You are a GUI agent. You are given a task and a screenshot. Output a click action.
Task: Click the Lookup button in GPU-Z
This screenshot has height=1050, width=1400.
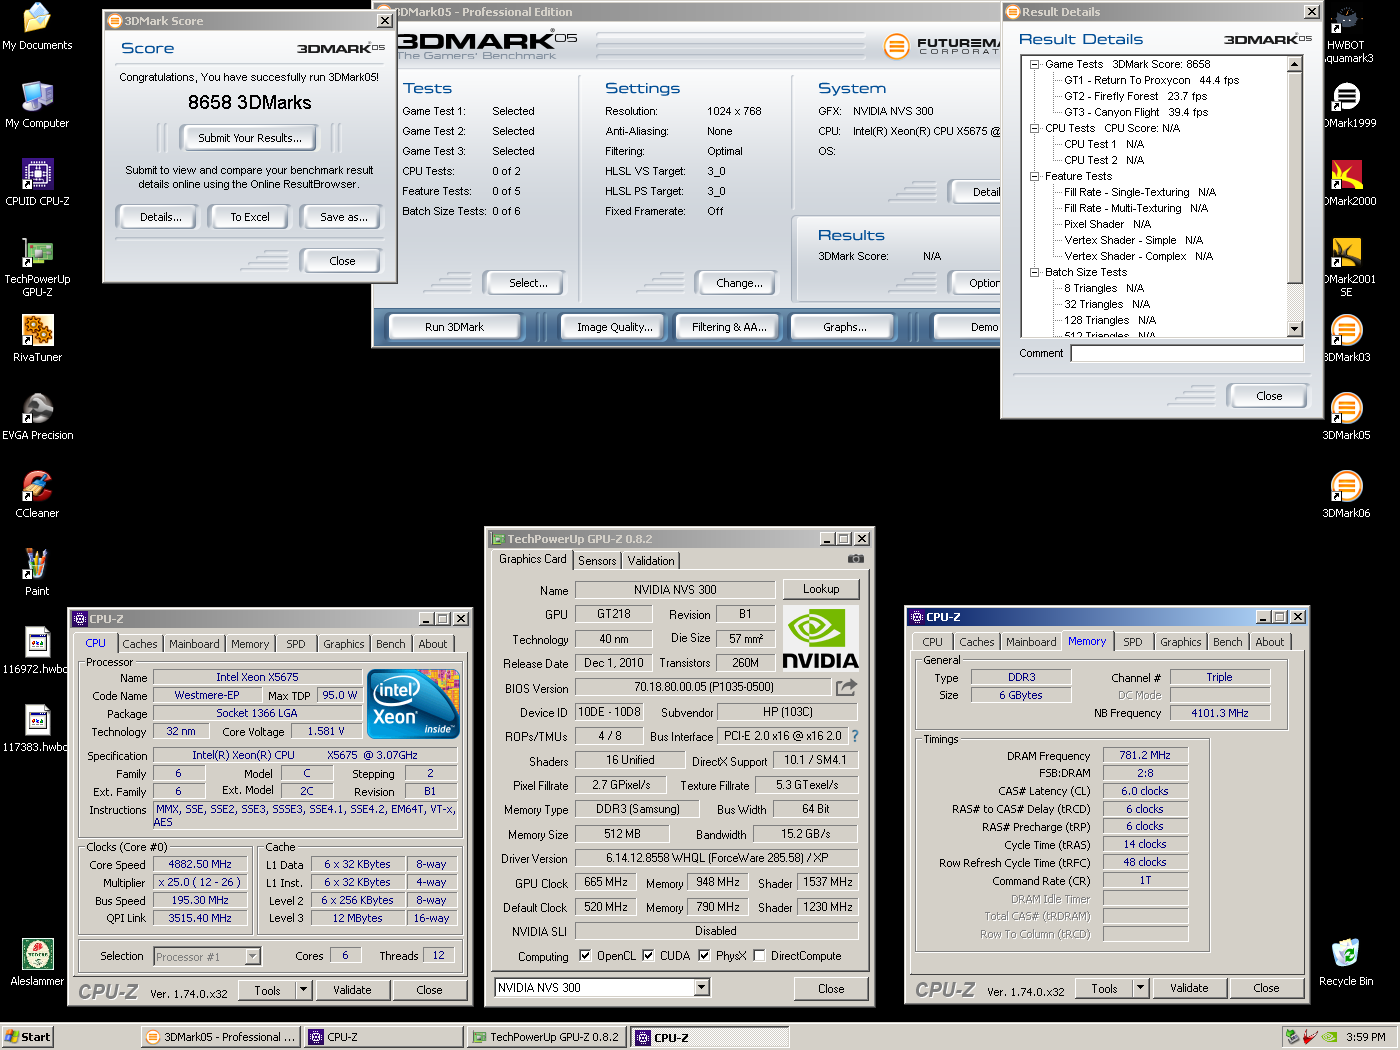click(x=821, y=589)
